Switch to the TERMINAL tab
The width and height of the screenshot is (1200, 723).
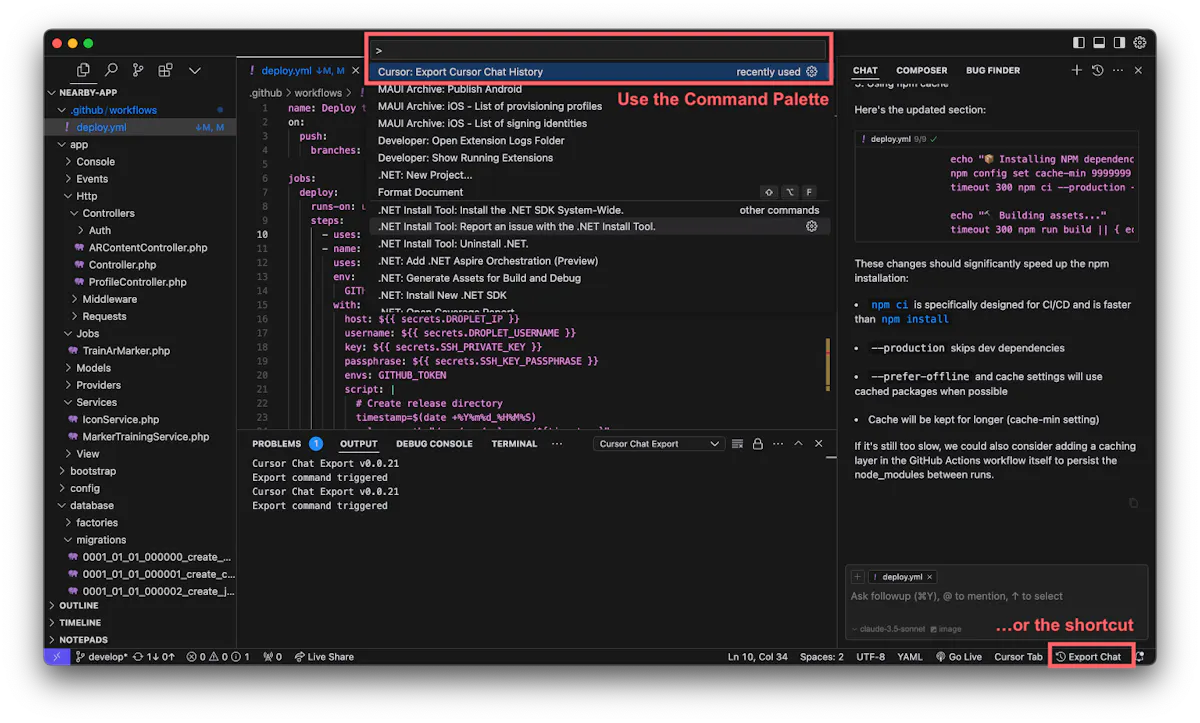click(514, 444)
